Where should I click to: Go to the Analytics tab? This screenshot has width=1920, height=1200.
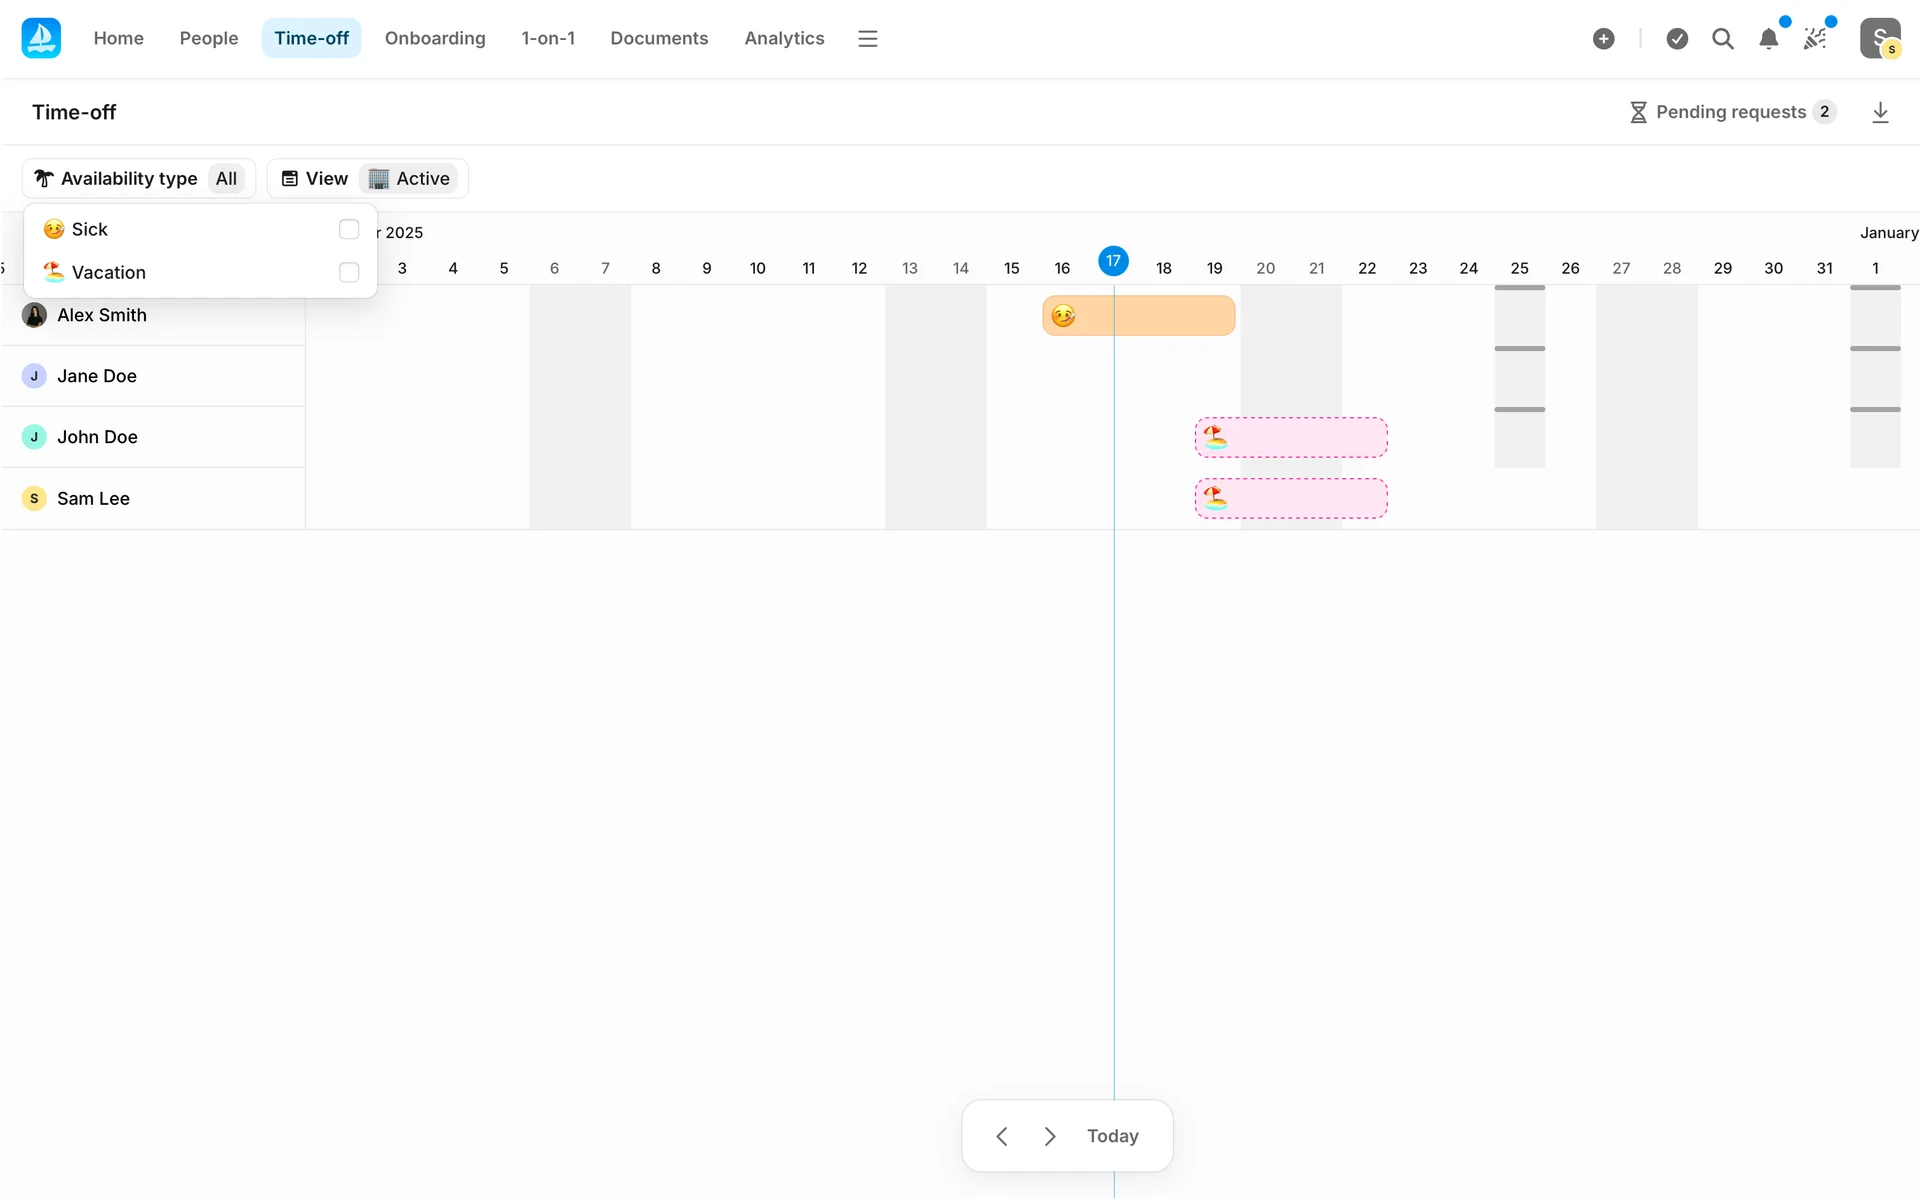(x=784, y=38)
